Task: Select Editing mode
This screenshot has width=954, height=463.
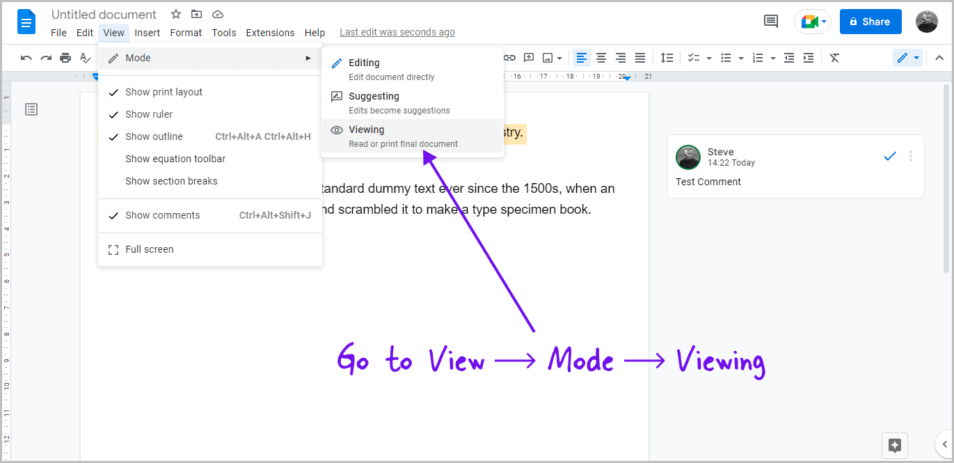Action: (413, 69)
